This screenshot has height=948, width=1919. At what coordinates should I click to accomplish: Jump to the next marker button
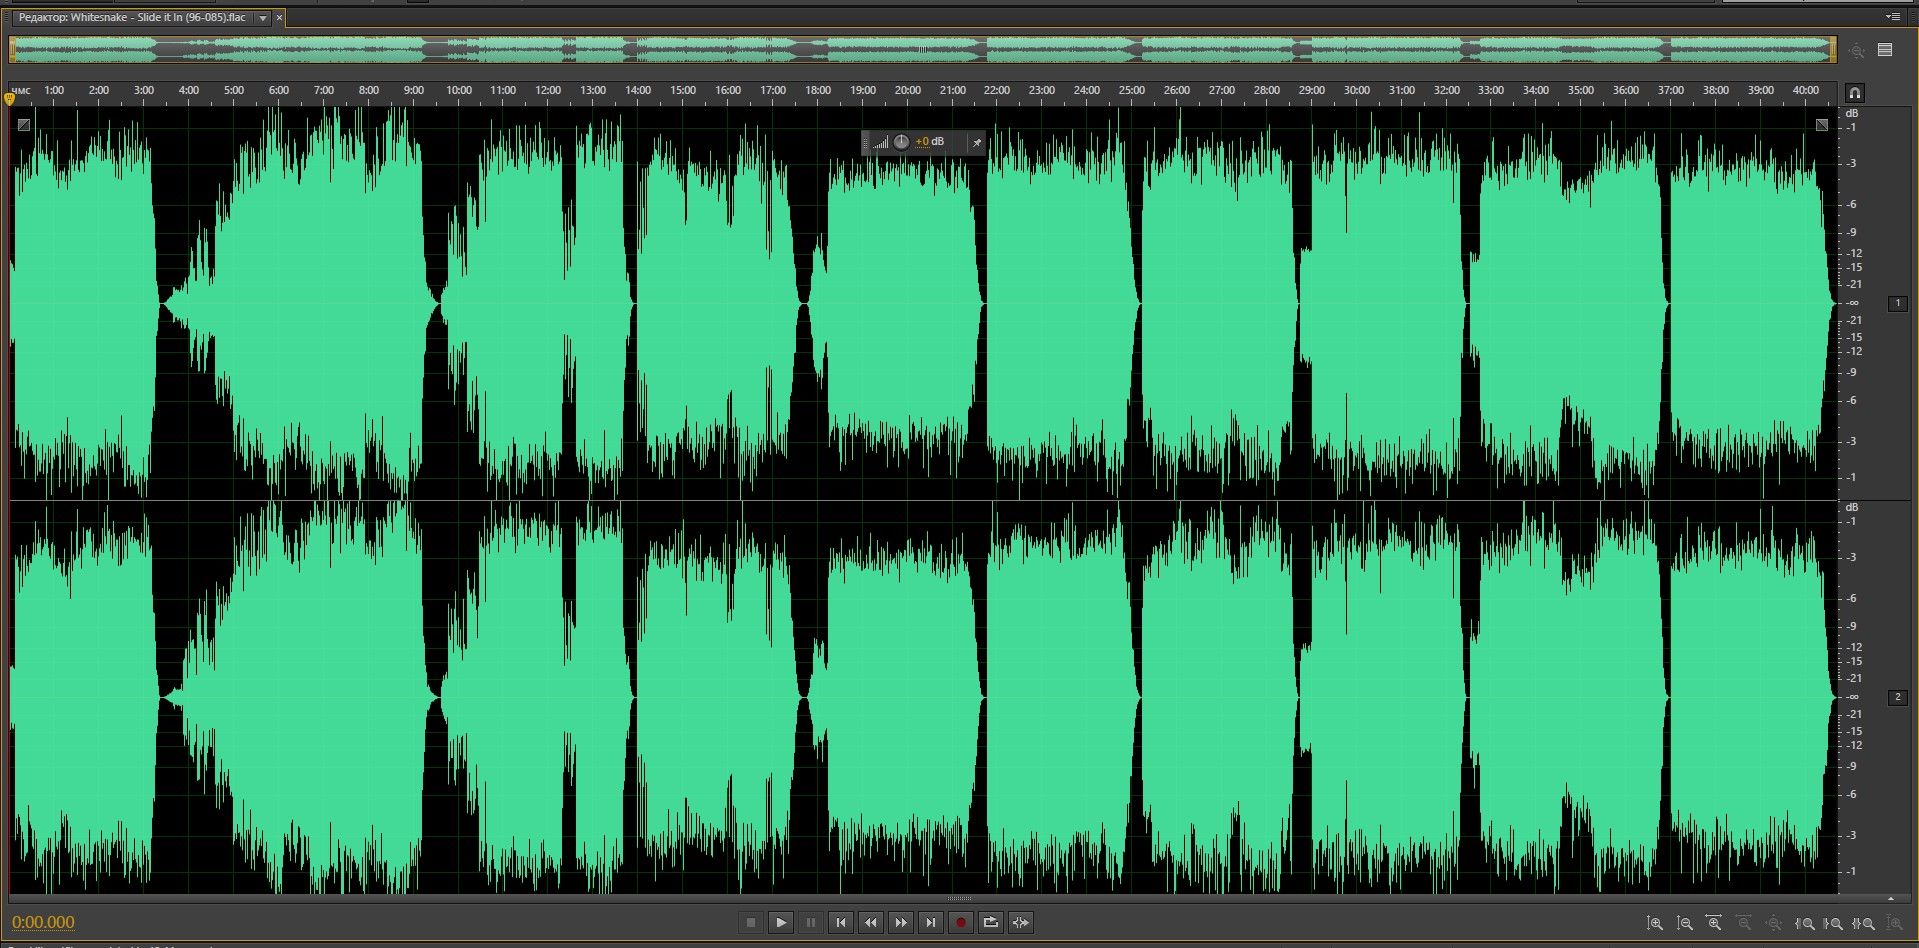[930, 922]
